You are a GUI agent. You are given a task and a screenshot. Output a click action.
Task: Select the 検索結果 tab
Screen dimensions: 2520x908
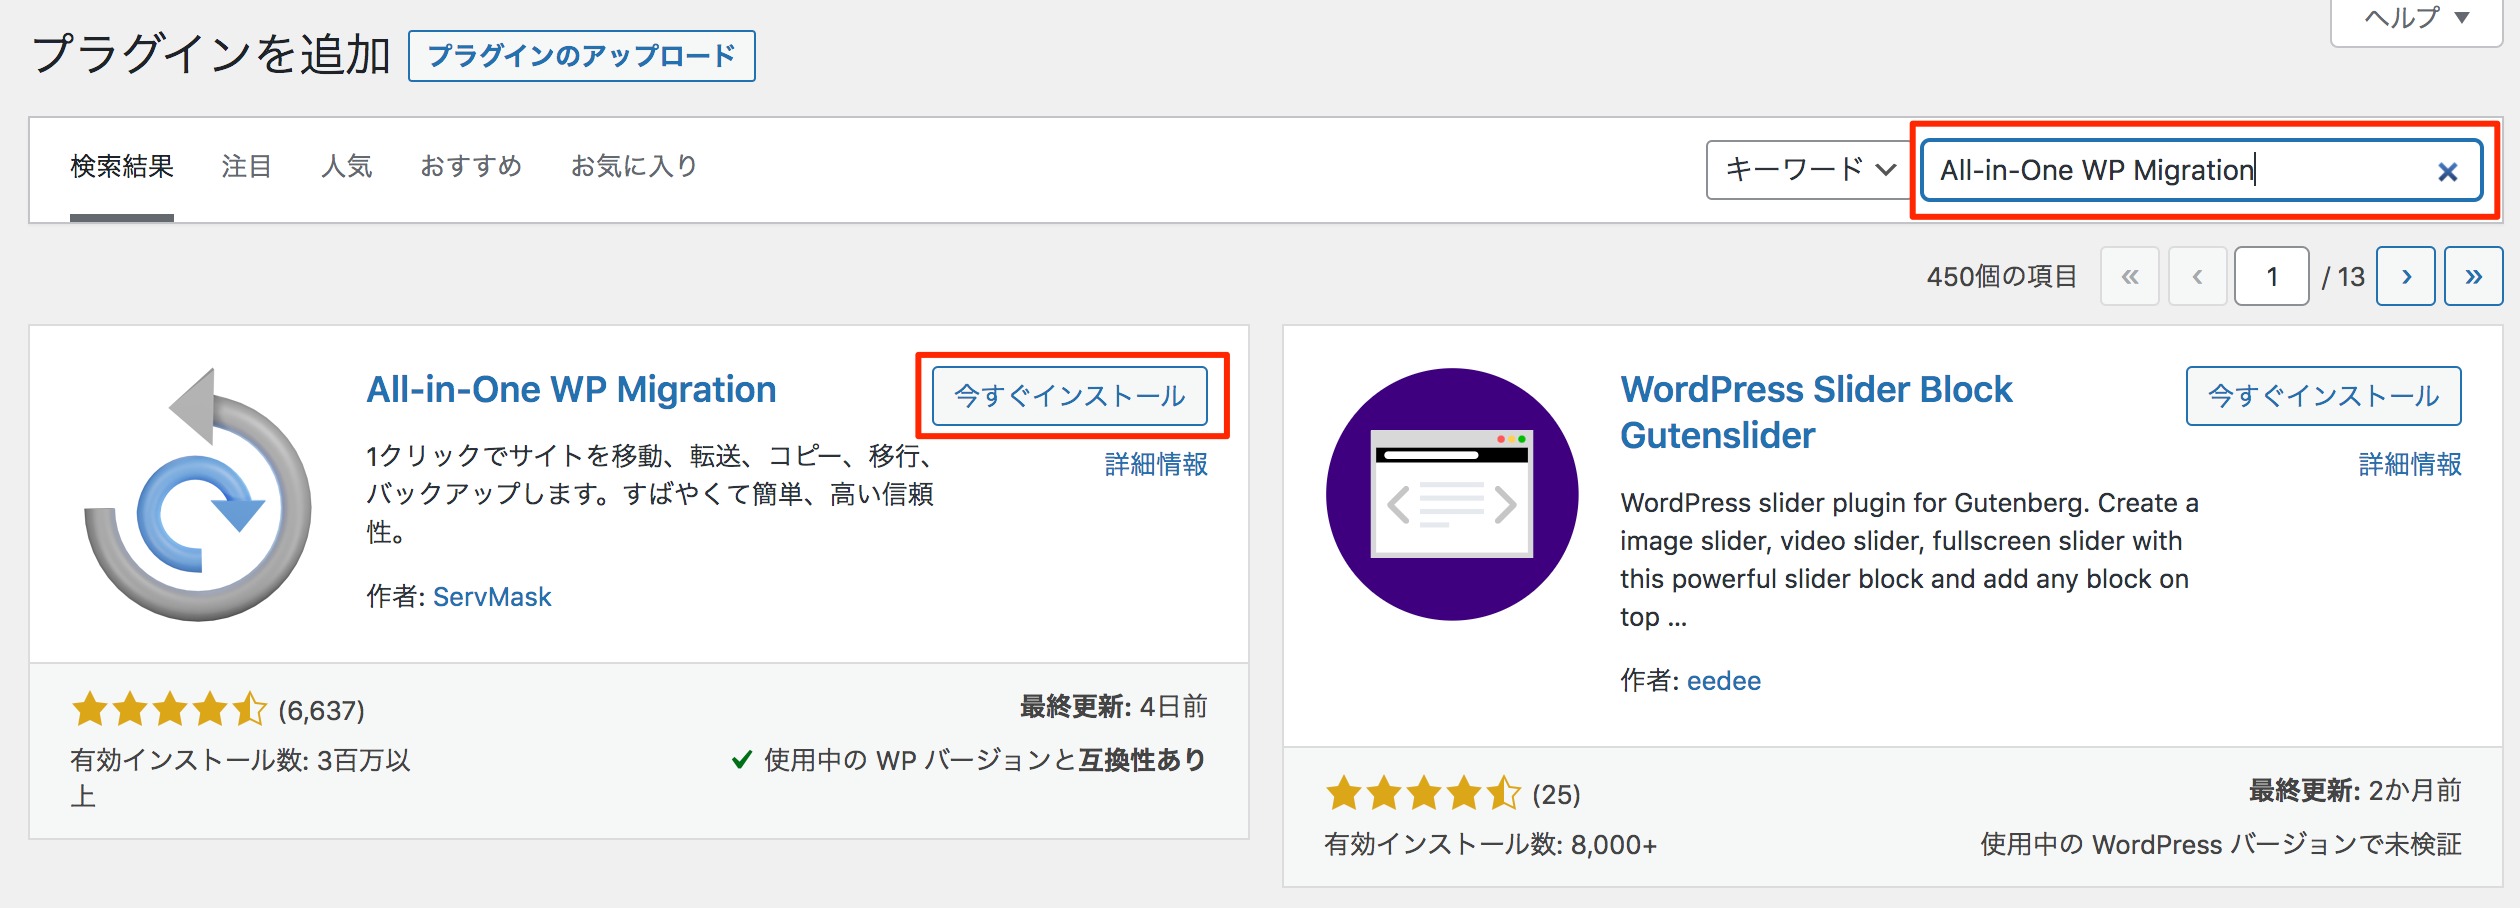(122, 166)
